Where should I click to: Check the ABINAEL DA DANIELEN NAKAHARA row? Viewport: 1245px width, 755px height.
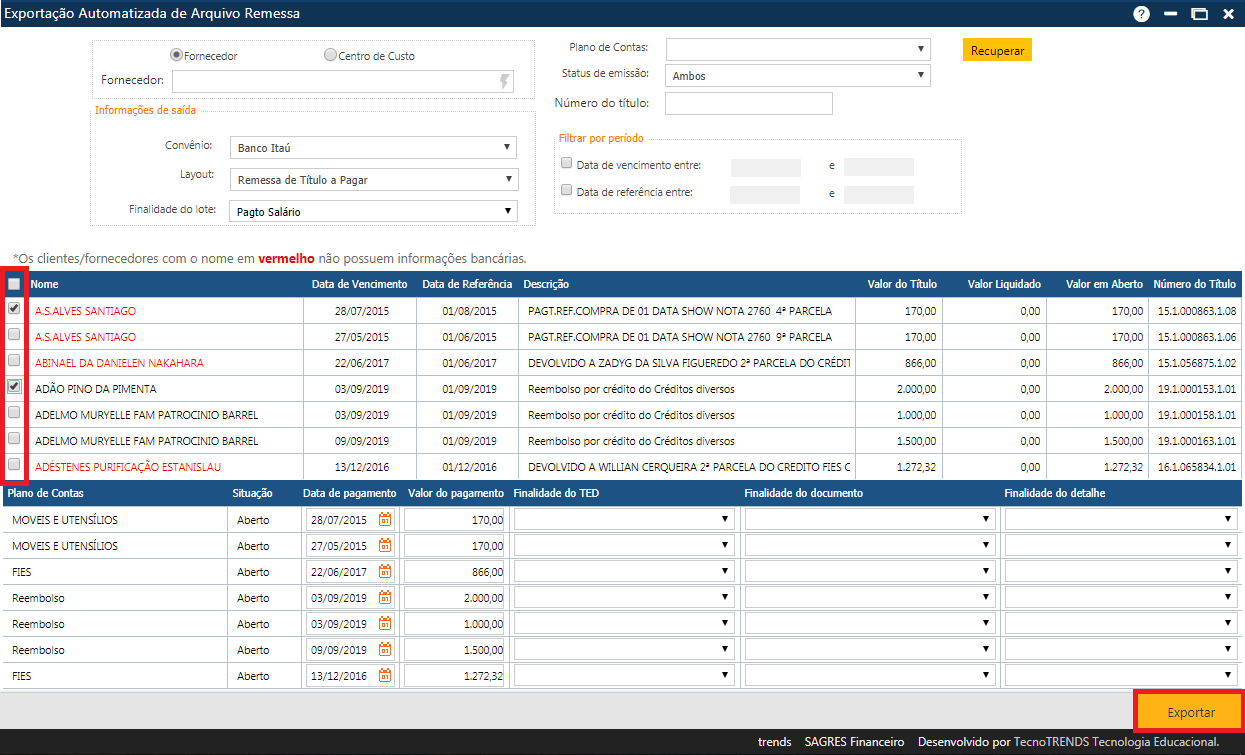[x=14, y=360]
